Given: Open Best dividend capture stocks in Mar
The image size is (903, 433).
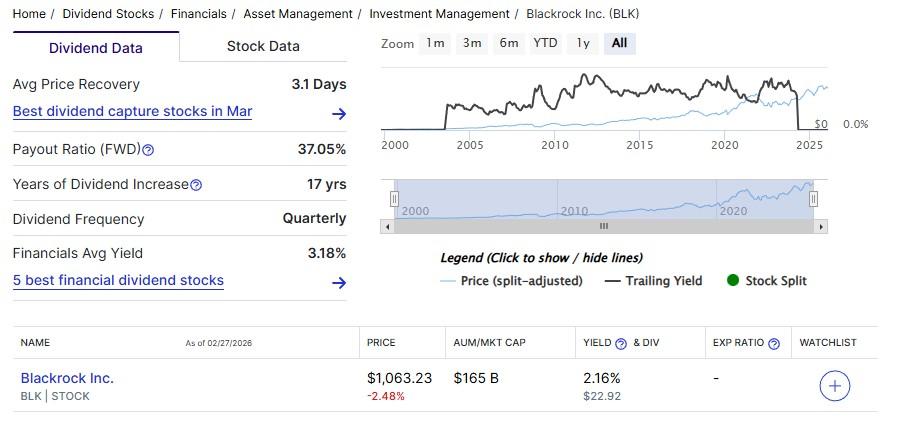Looking at the screenshot, I should coord(132,111).
